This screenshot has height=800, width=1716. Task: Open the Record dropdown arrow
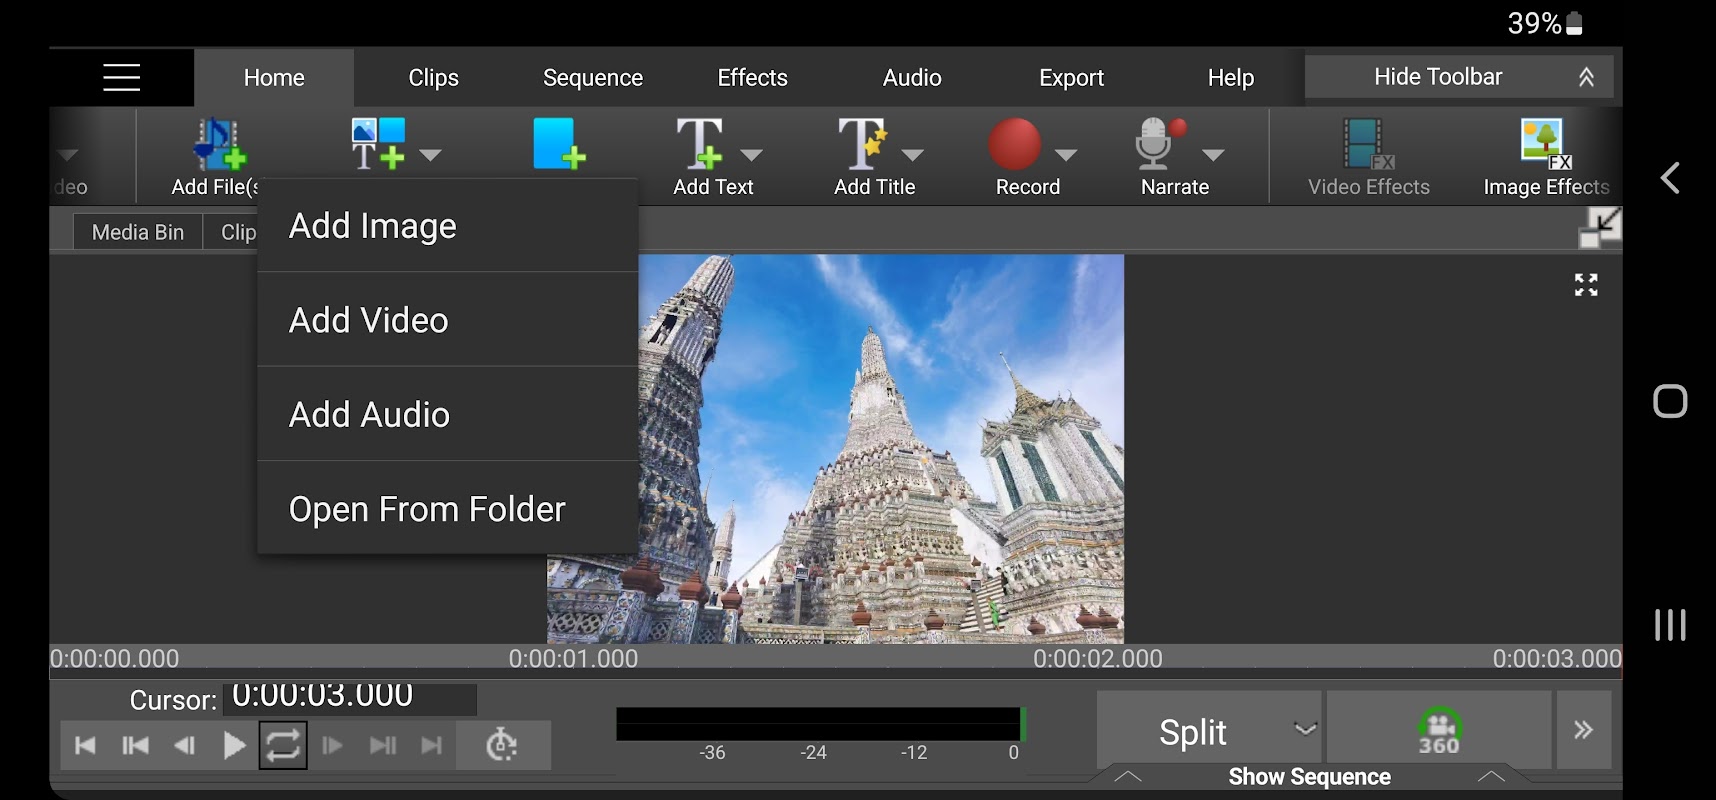click(x=1066, y=155)
